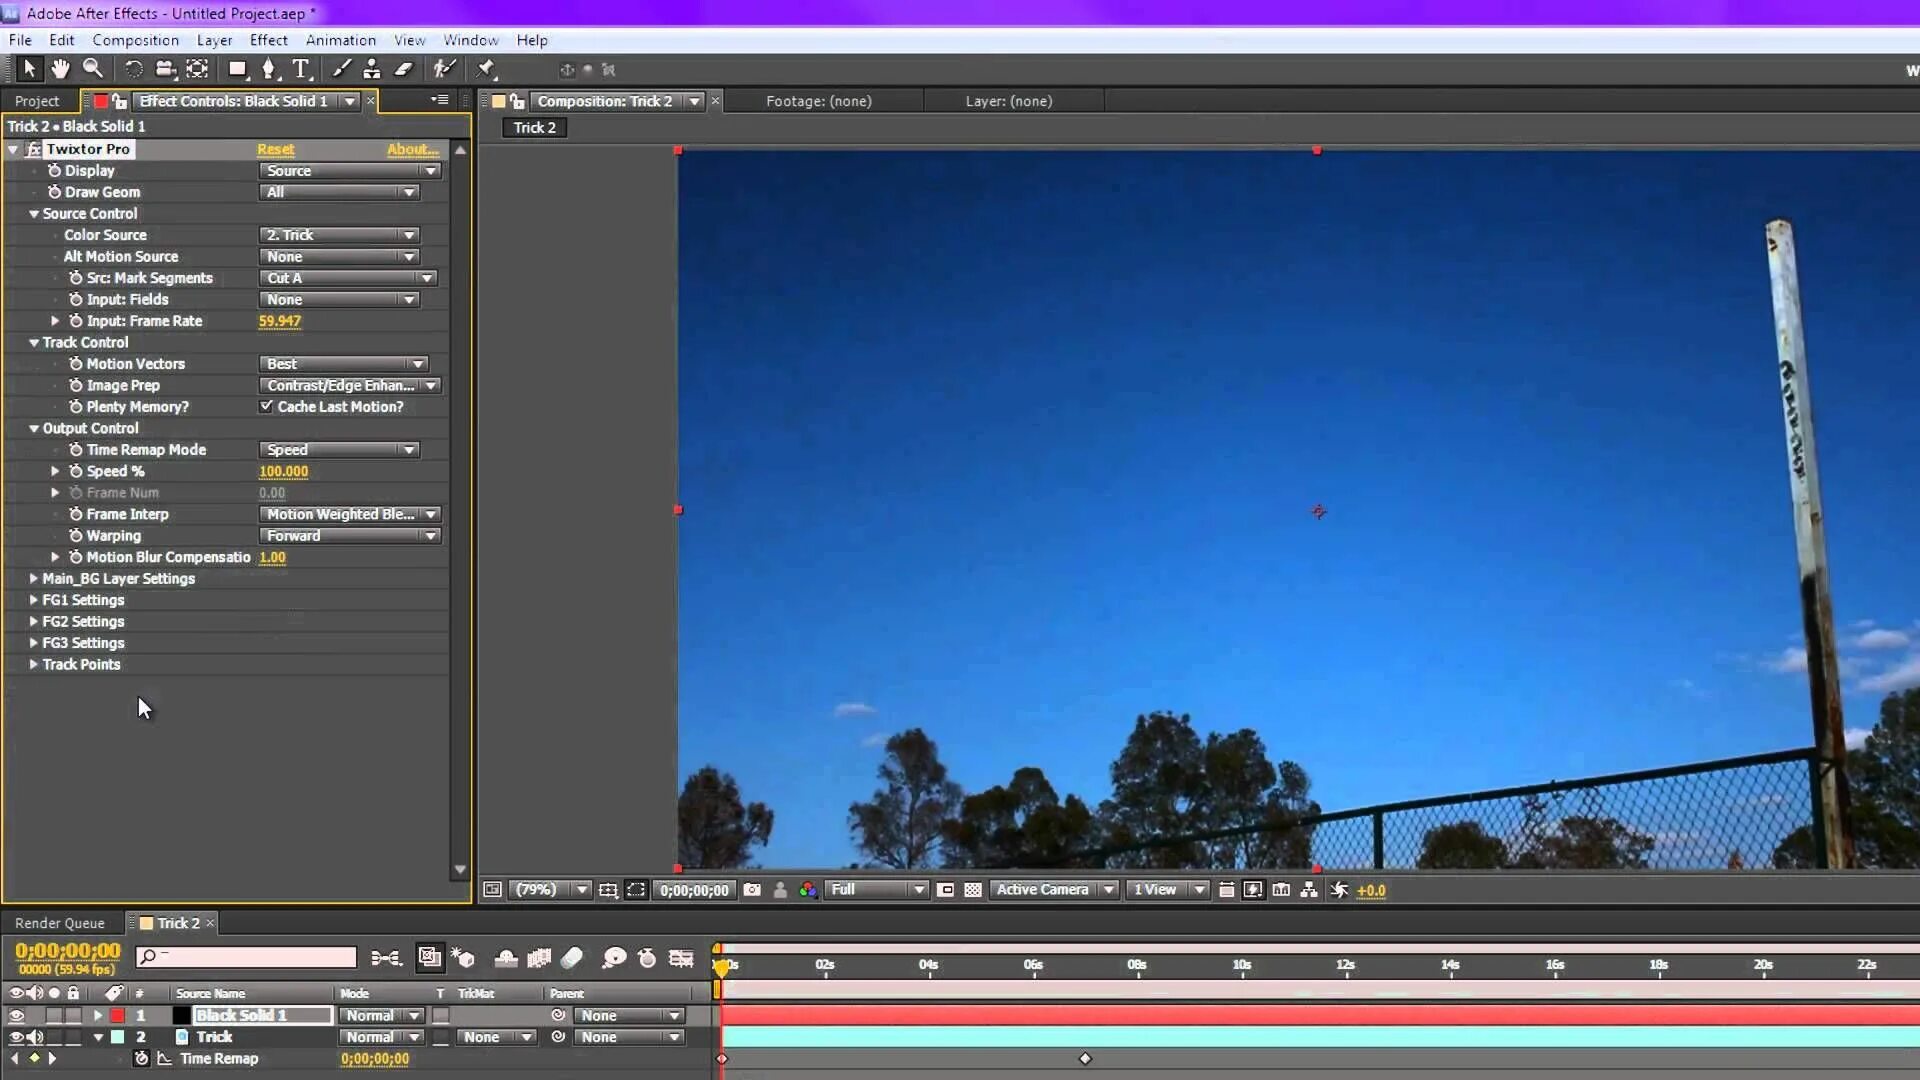Toggle transparency grid in viewer
This screenshot has width=1920, height=1080.
click(972, 890)
